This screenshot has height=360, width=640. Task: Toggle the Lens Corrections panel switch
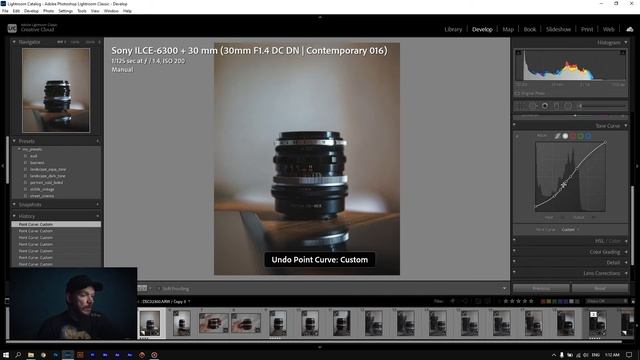[x=514, y=273]
